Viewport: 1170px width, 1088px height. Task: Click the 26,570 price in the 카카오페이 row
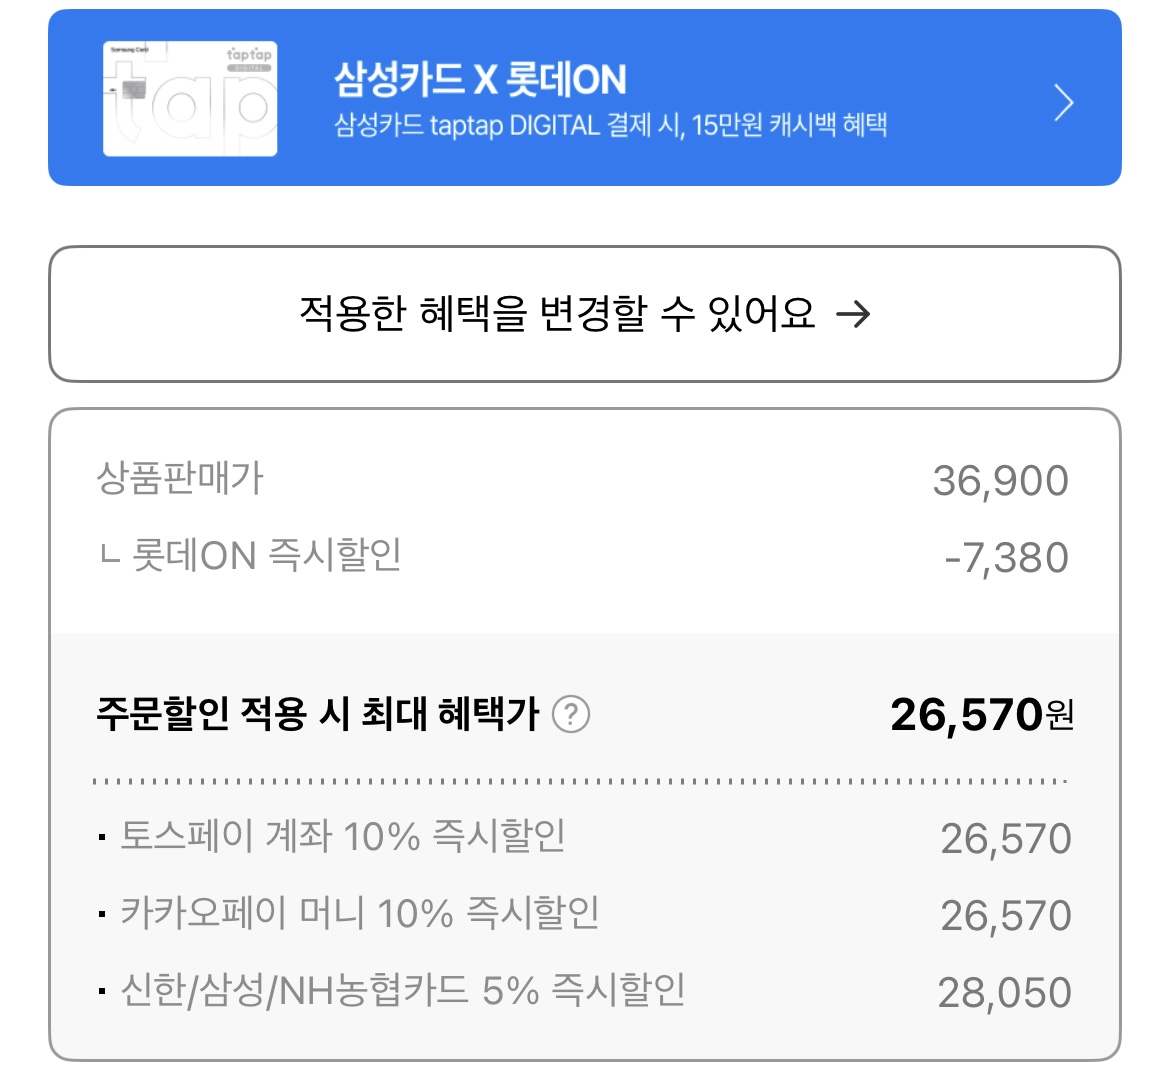pyautogui.click(x=1005, y=916)
